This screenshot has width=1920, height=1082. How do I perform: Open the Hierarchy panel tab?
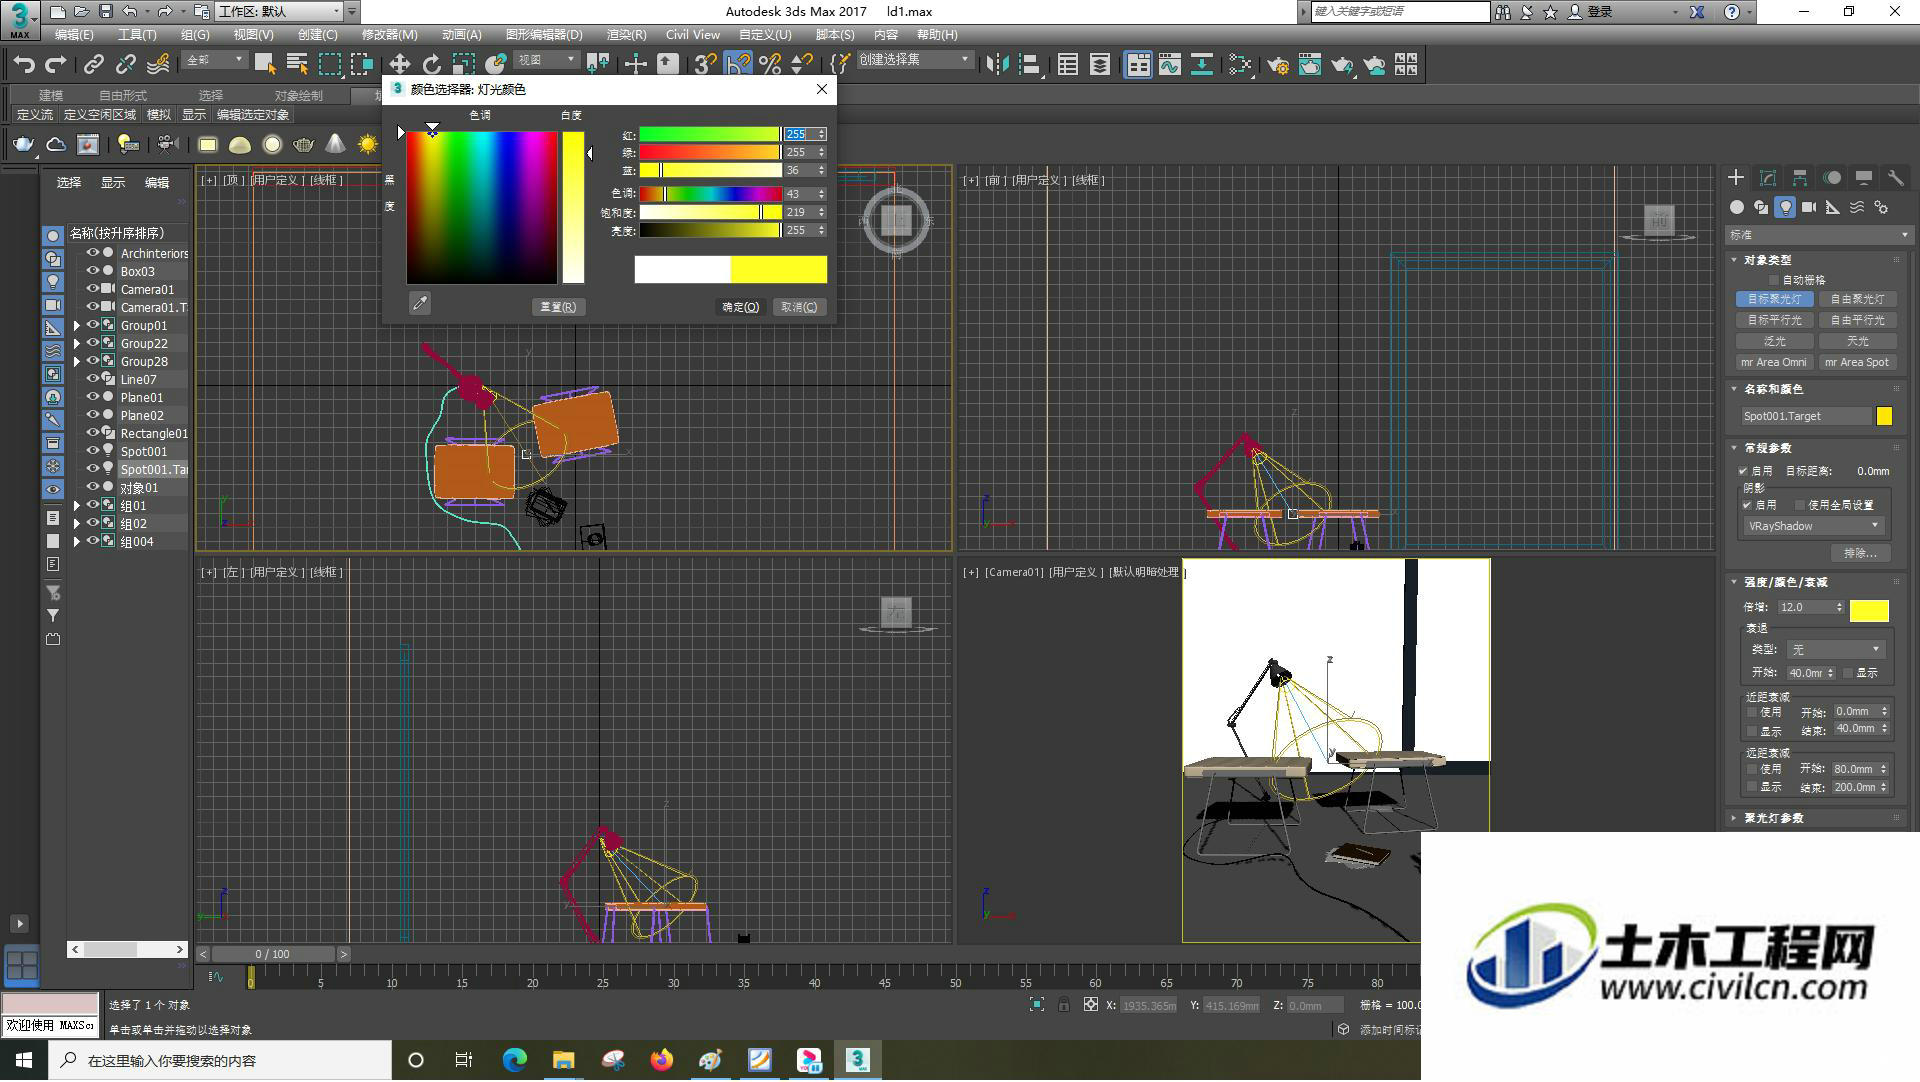pyautogui.click(x=1800, y=177)
